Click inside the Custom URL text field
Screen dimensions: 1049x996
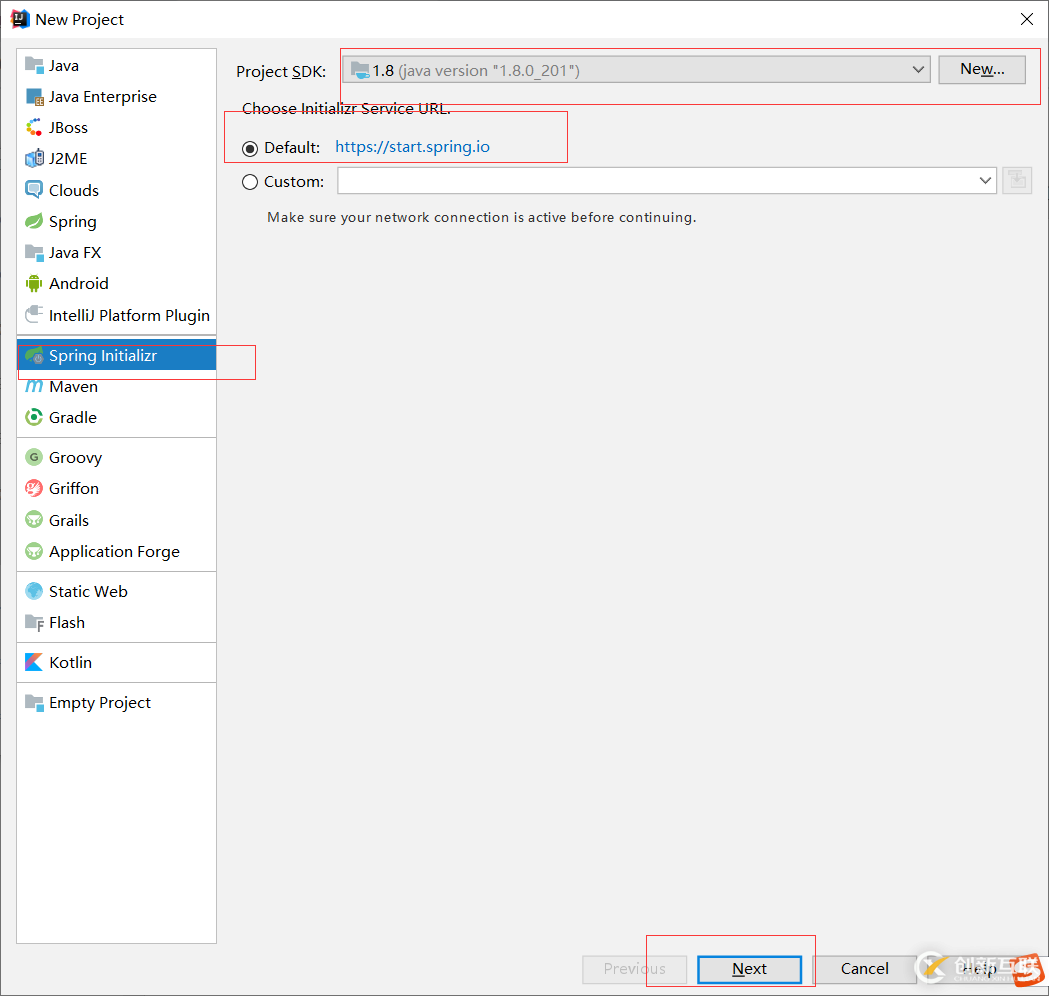click(x=655, y=181)
